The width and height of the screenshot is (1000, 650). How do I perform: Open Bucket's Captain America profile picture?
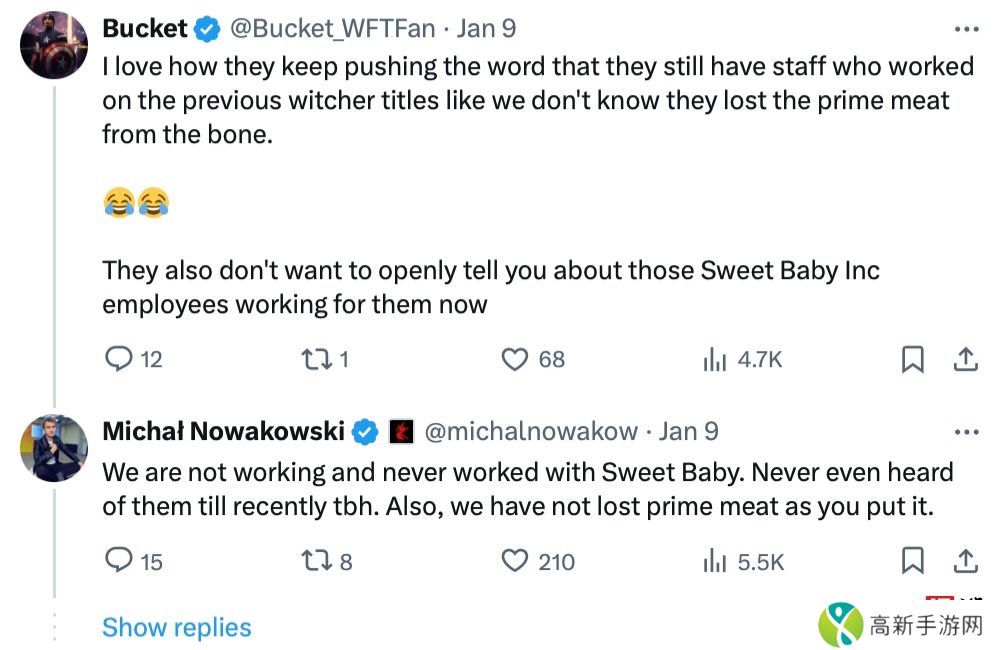click(54, 45)
